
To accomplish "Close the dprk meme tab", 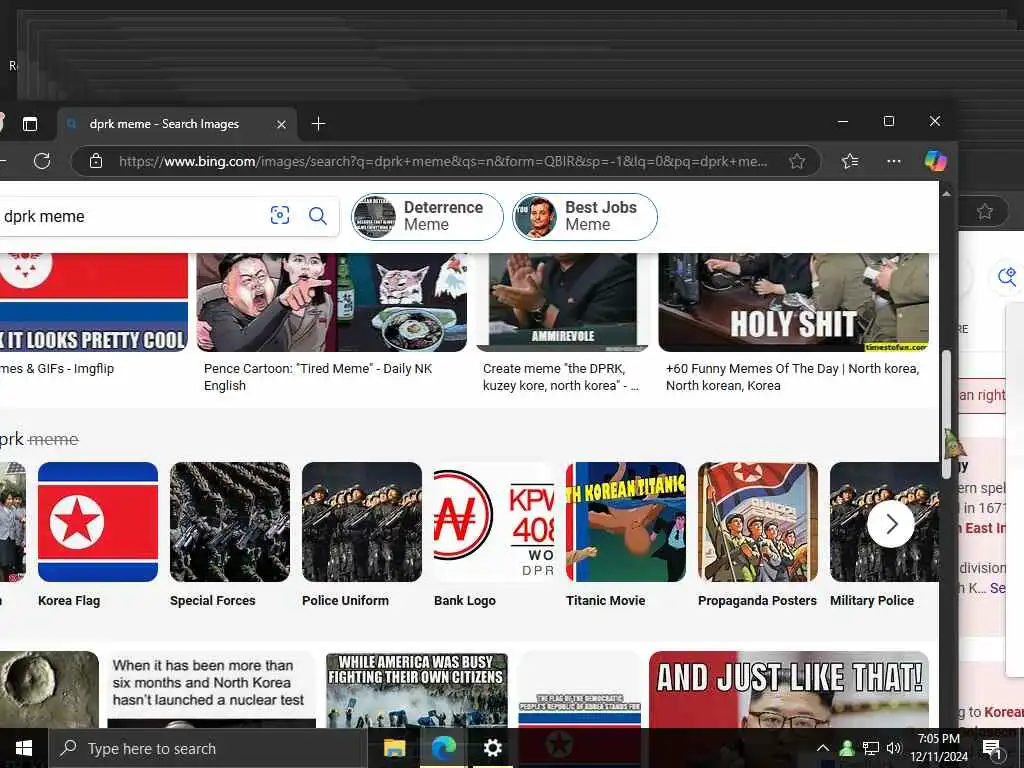I will (x=281, y=124).
